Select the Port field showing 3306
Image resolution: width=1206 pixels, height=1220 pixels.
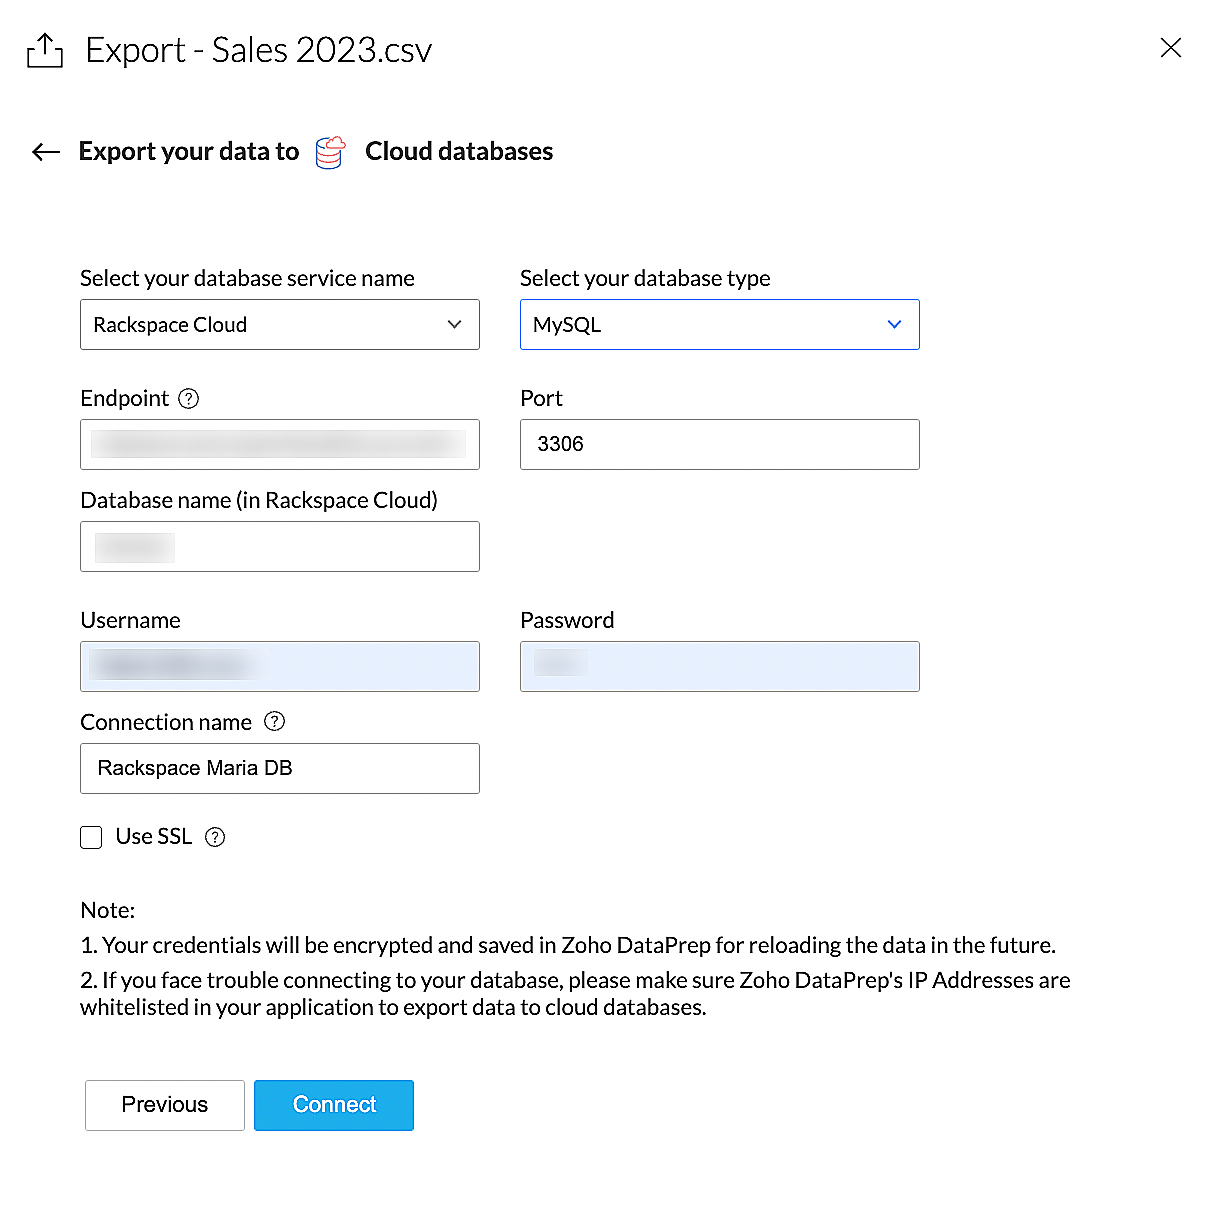719,445
